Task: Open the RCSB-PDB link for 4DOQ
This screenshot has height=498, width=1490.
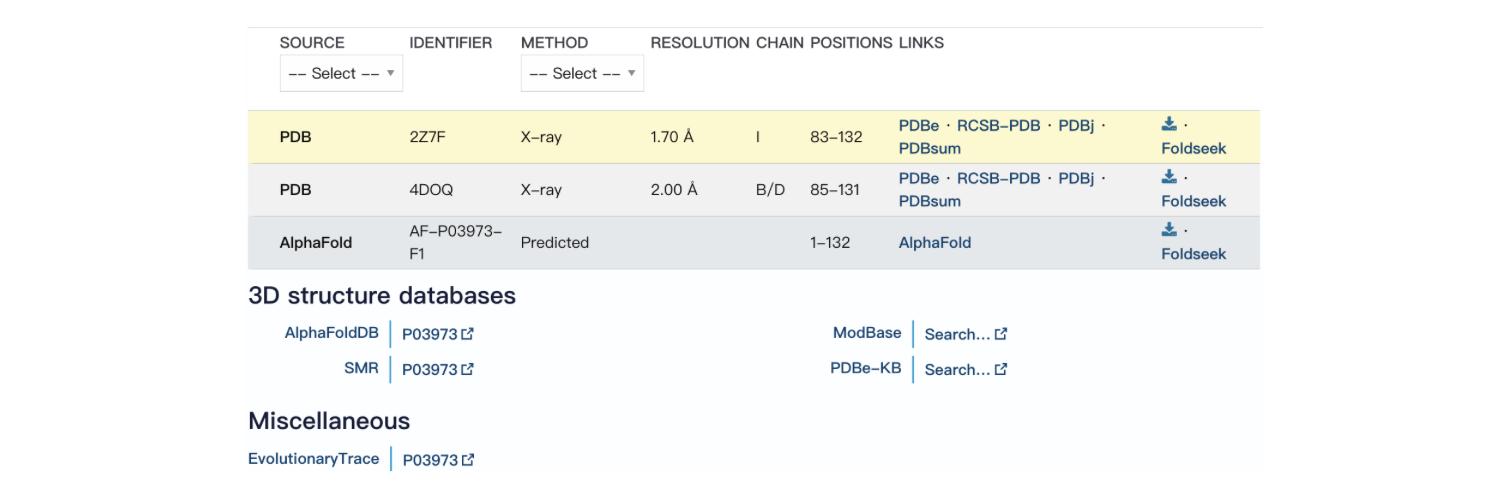Action: coord(998,179)
